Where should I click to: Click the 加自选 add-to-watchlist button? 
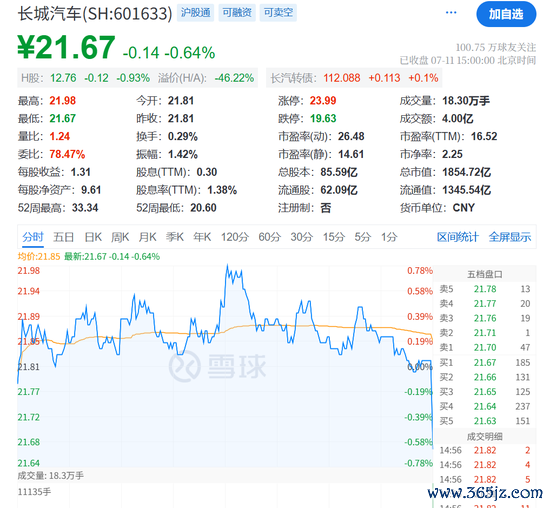pos(506,14)
